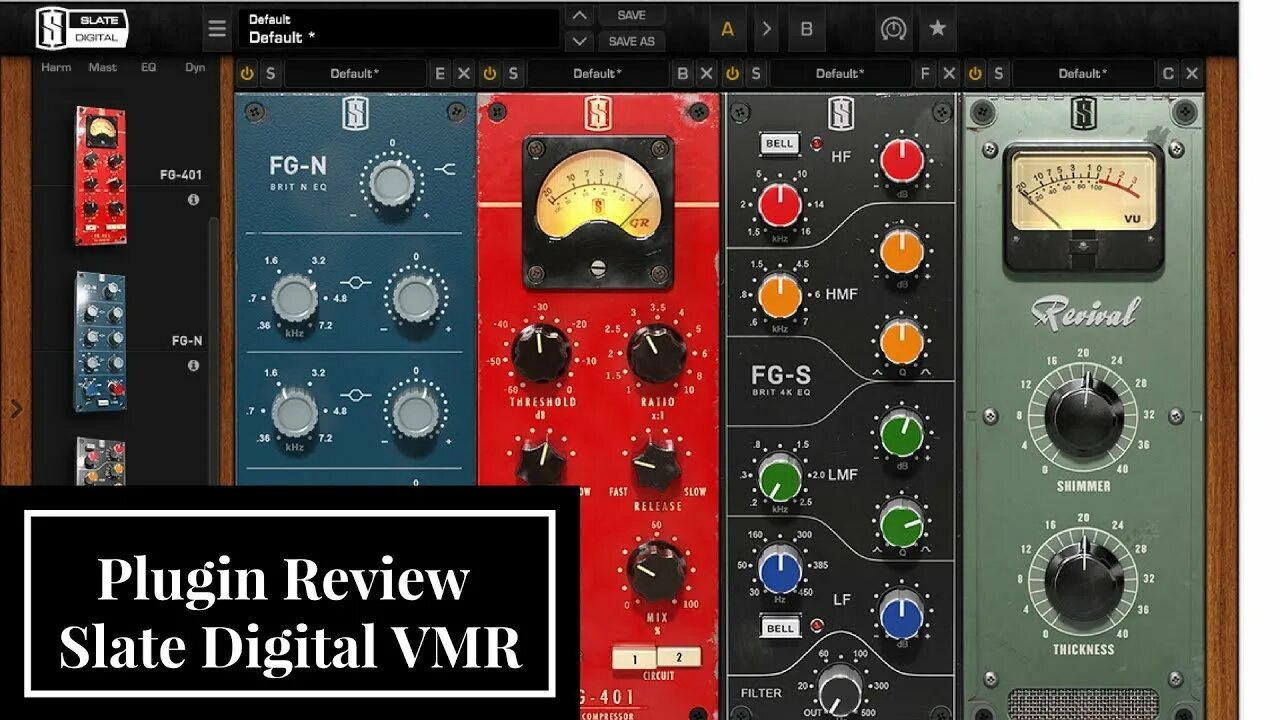1280x720 pixels.
Task: Remove the FG-N module with its X
Action: click(463, 73)
